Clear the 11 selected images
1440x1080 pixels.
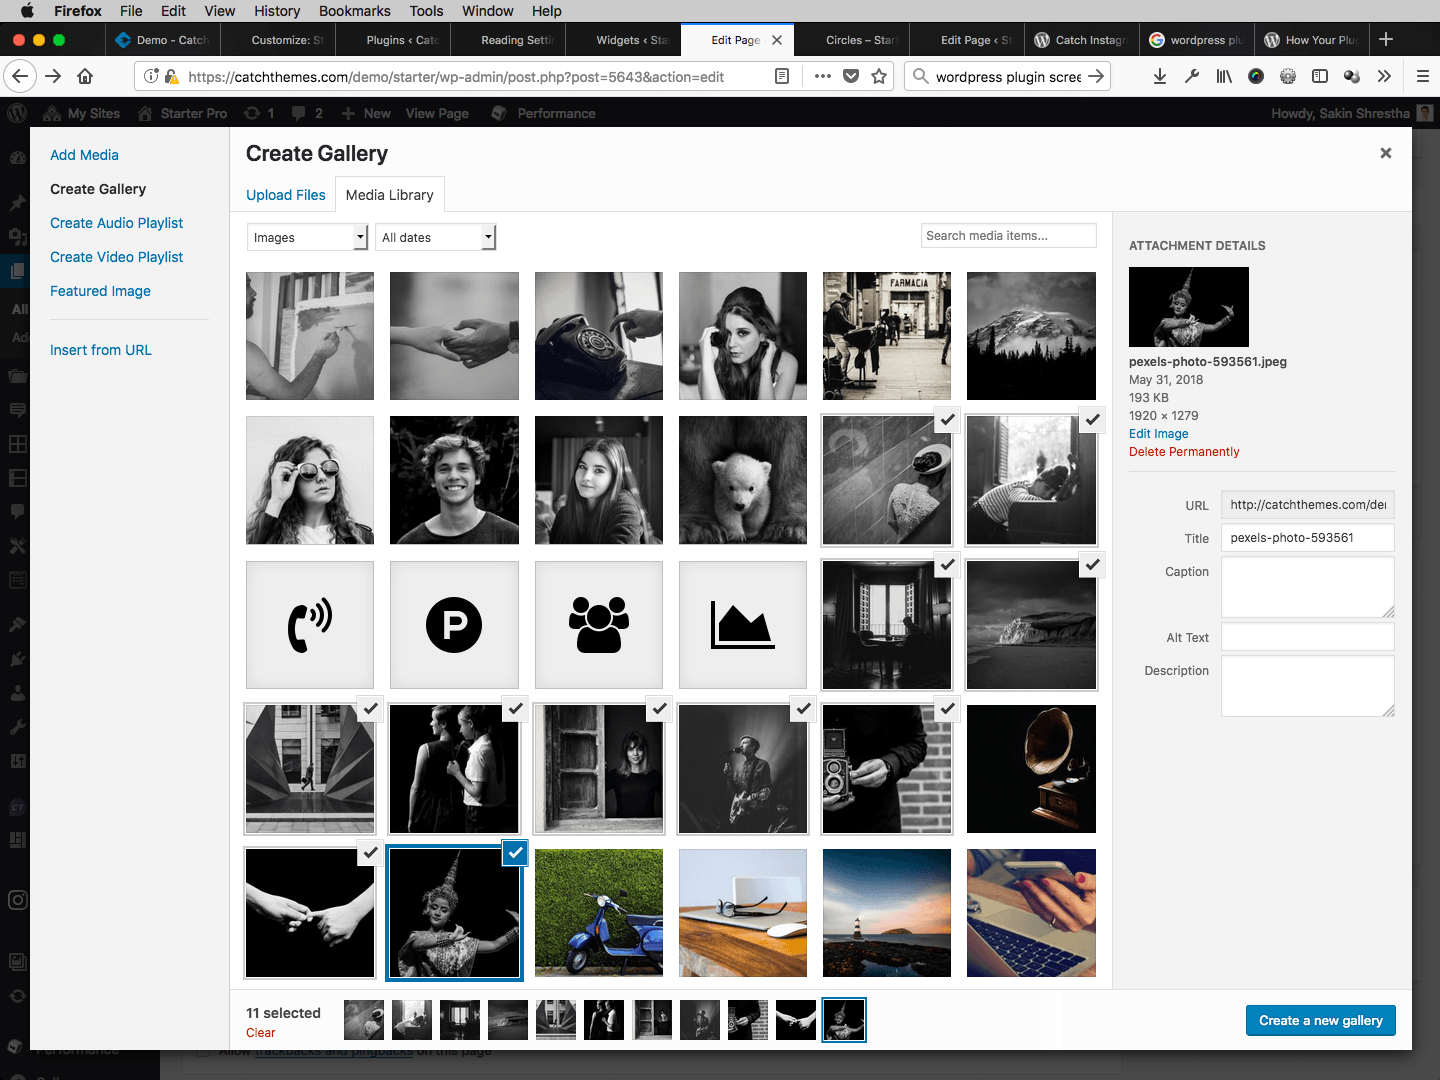(260, 1033)
